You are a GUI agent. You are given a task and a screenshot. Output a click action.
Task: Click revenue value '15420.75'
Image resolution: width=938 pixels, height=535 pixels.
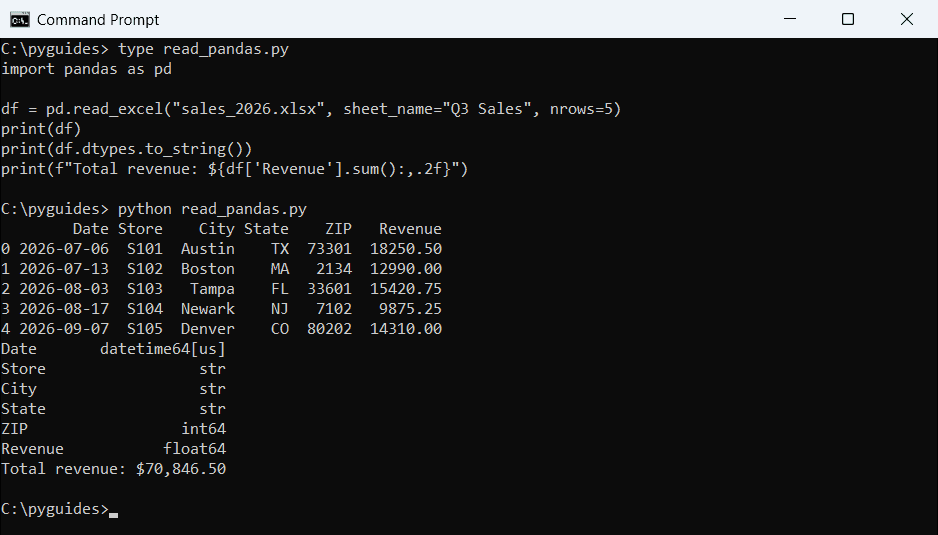406,289
